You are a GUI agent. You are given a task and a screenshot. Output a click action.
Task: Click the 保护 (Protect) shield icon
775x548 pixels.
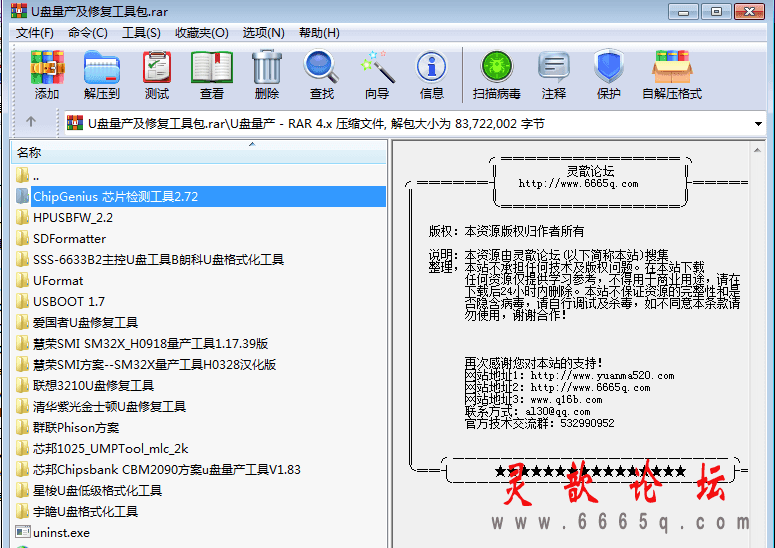click(x=608, y=67)
